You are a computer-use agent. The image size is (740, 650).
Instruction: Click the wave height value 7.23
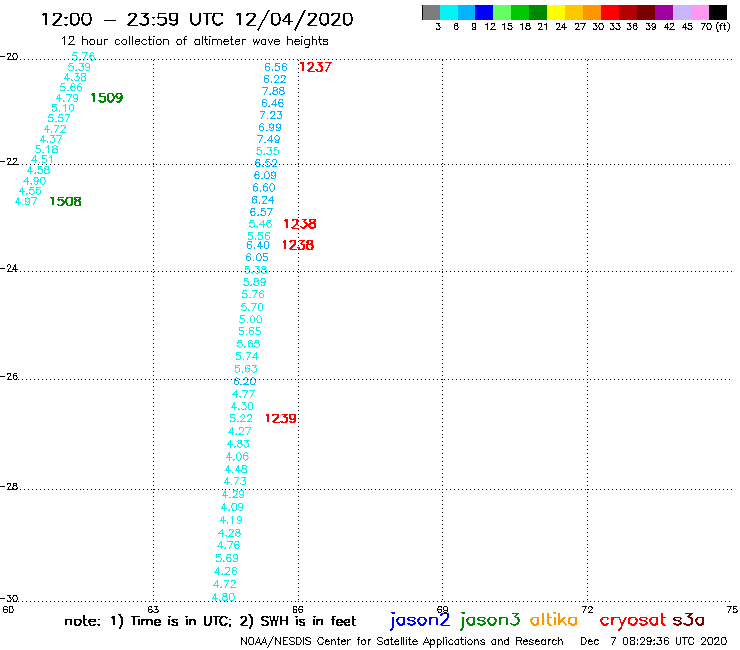point(271,115)
